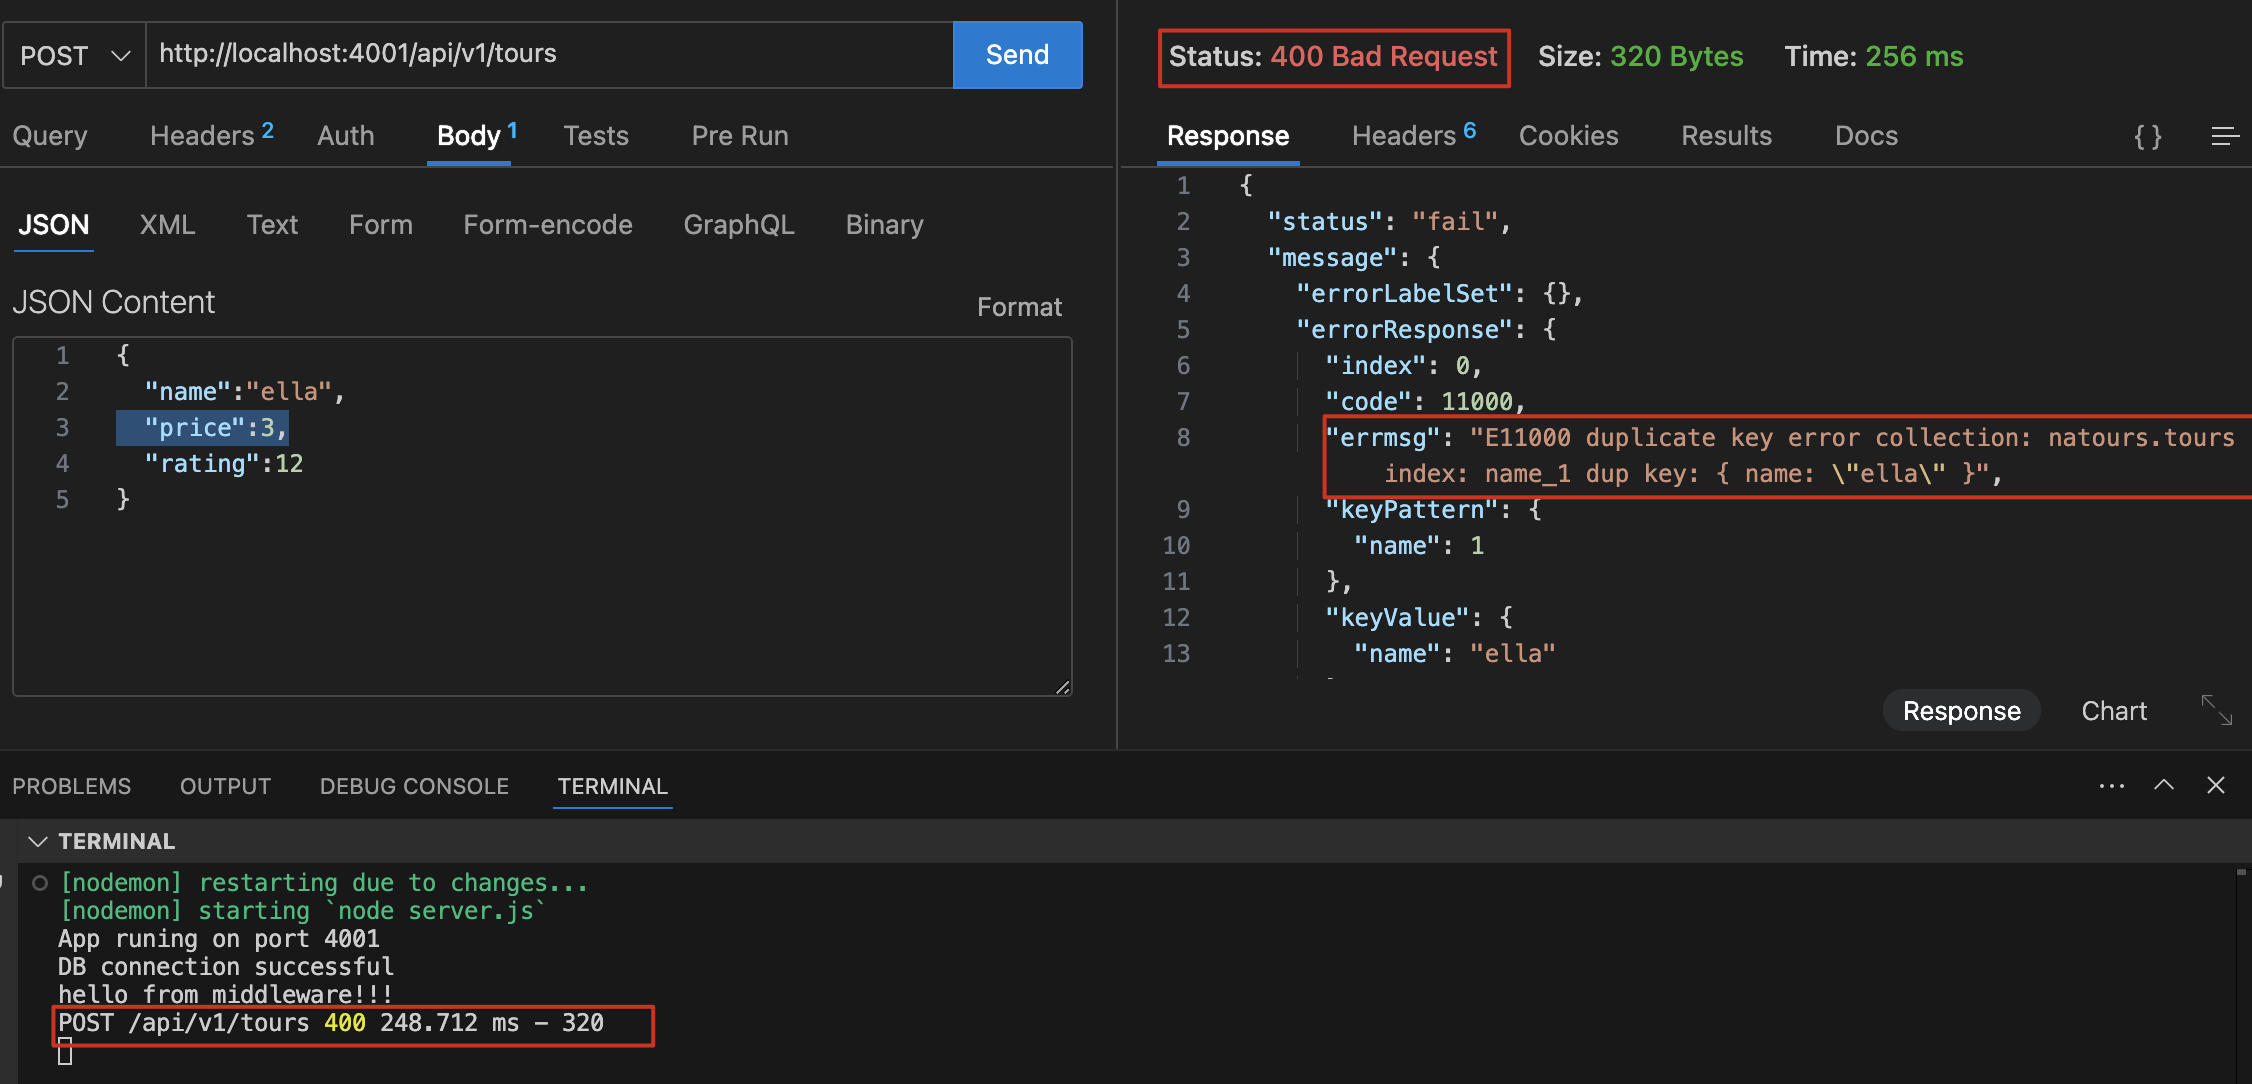Click the request URL input field
The height and width of the screenshot is (1084, 2252).
pos(548,54)
